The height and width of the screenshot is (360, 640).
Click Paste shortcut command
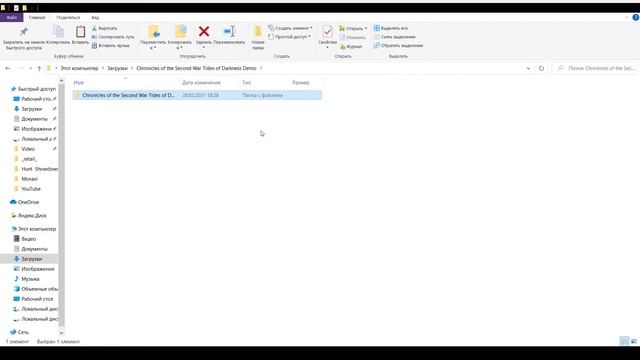[111, 45]
